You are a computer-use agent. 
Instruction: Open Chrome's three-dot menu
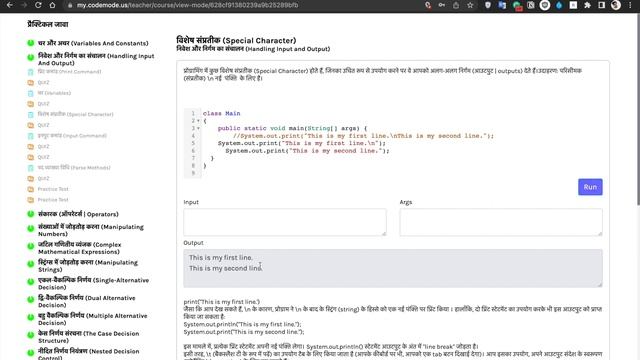(631, 5)
